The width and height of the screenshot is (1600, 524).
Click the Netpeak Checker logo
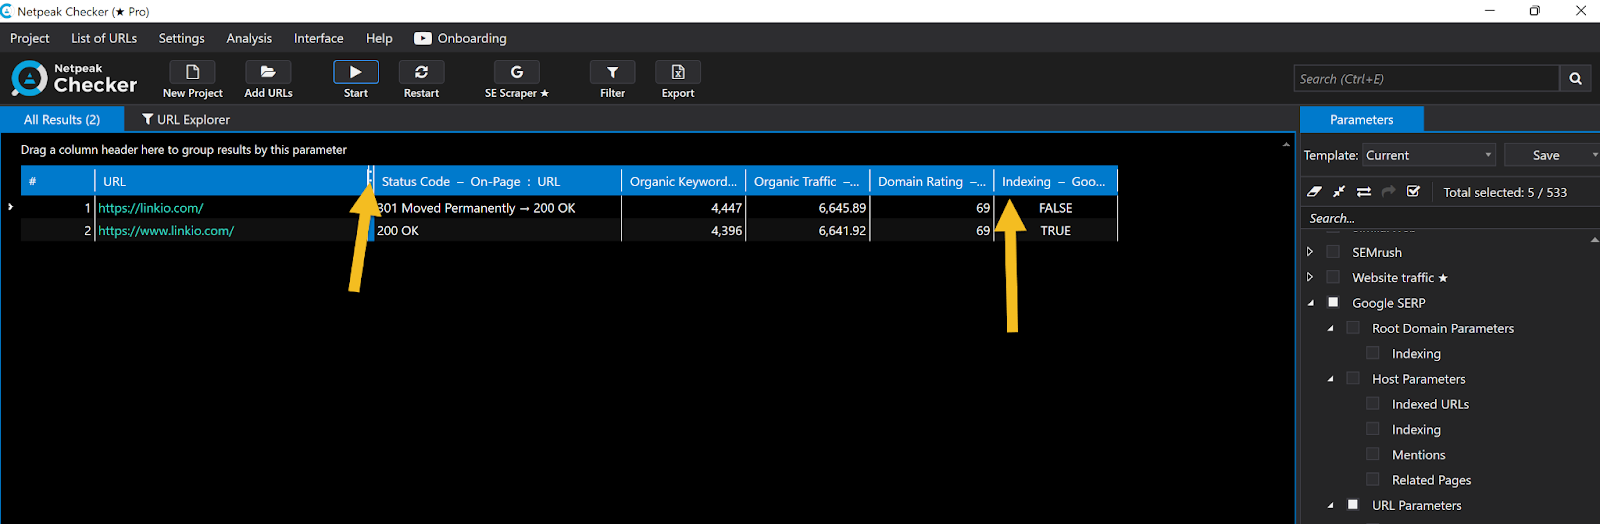click(x=74, y=78)
